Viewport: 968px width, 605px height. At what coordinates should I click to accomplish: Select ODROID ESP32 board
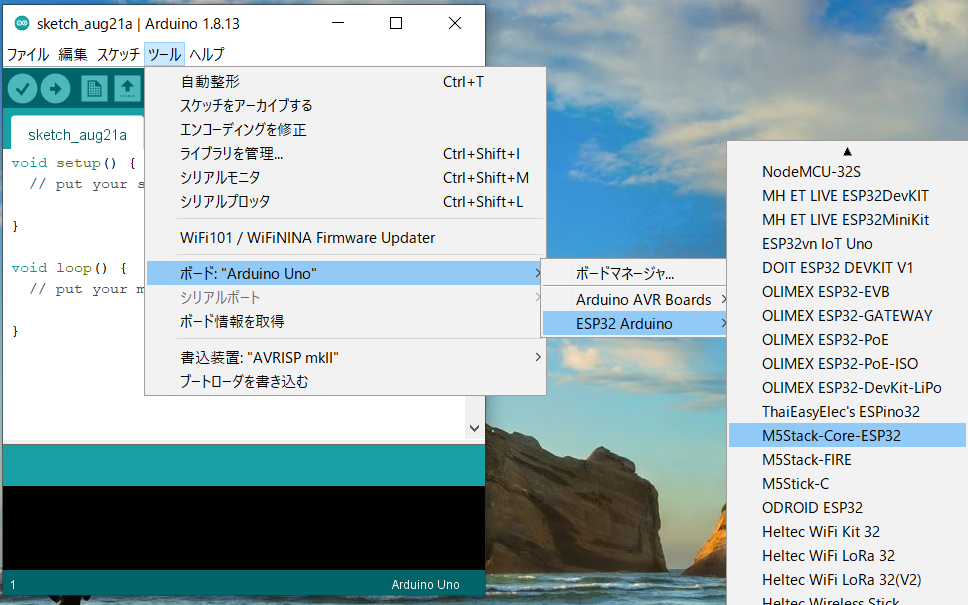pos(847,508)
